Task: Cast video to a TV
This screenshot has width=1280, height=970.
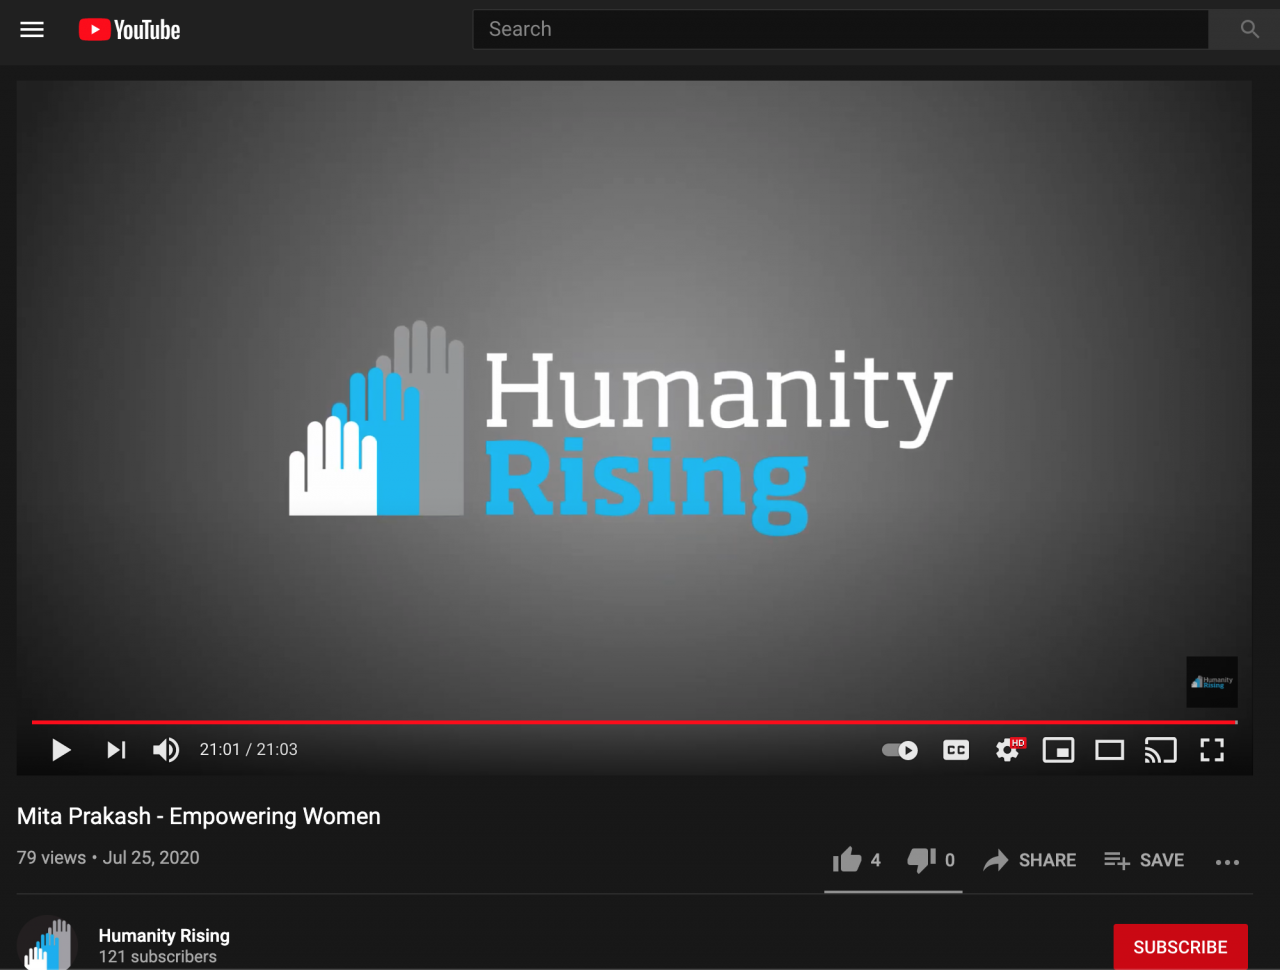Action: 1160,750
